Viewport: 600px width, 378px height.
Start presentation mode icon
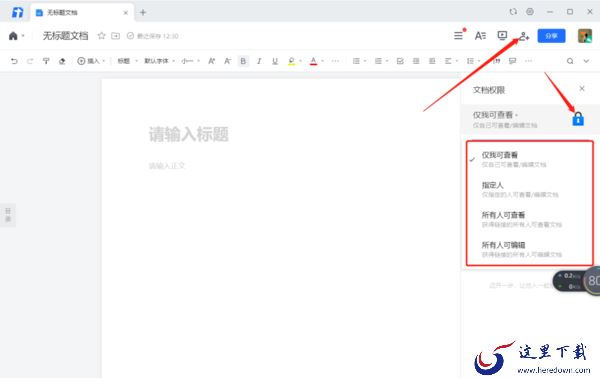click(502, 36)
